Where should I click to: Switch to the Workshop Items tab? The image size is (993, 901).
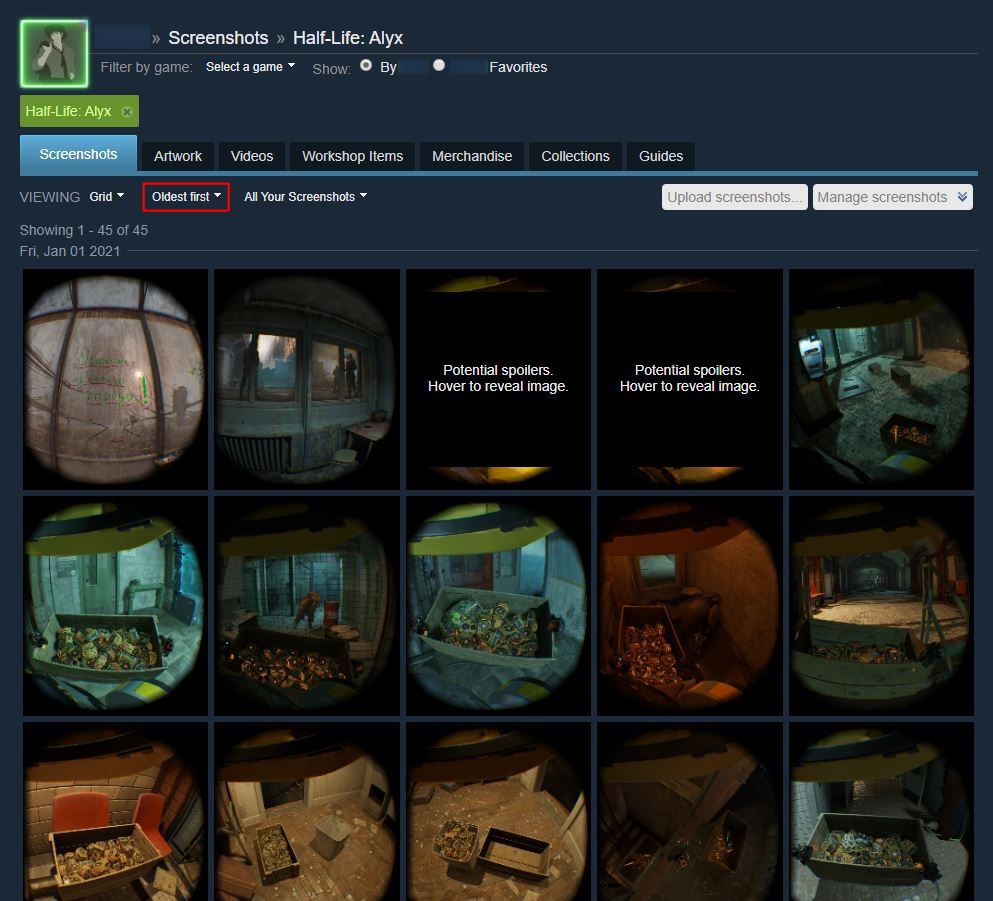[352, 156]
